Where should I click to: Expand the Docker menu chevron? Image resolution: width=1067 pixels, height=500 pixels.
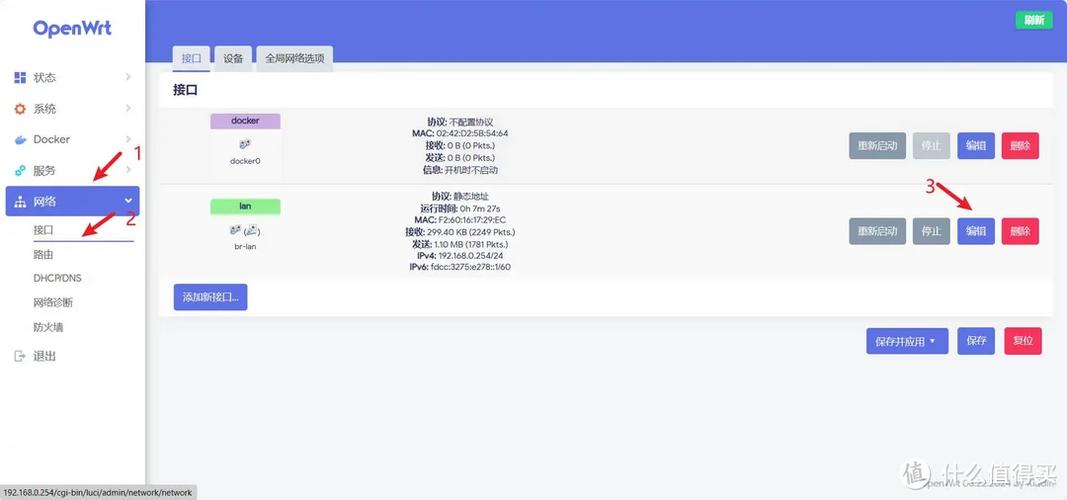click(128, 139)
